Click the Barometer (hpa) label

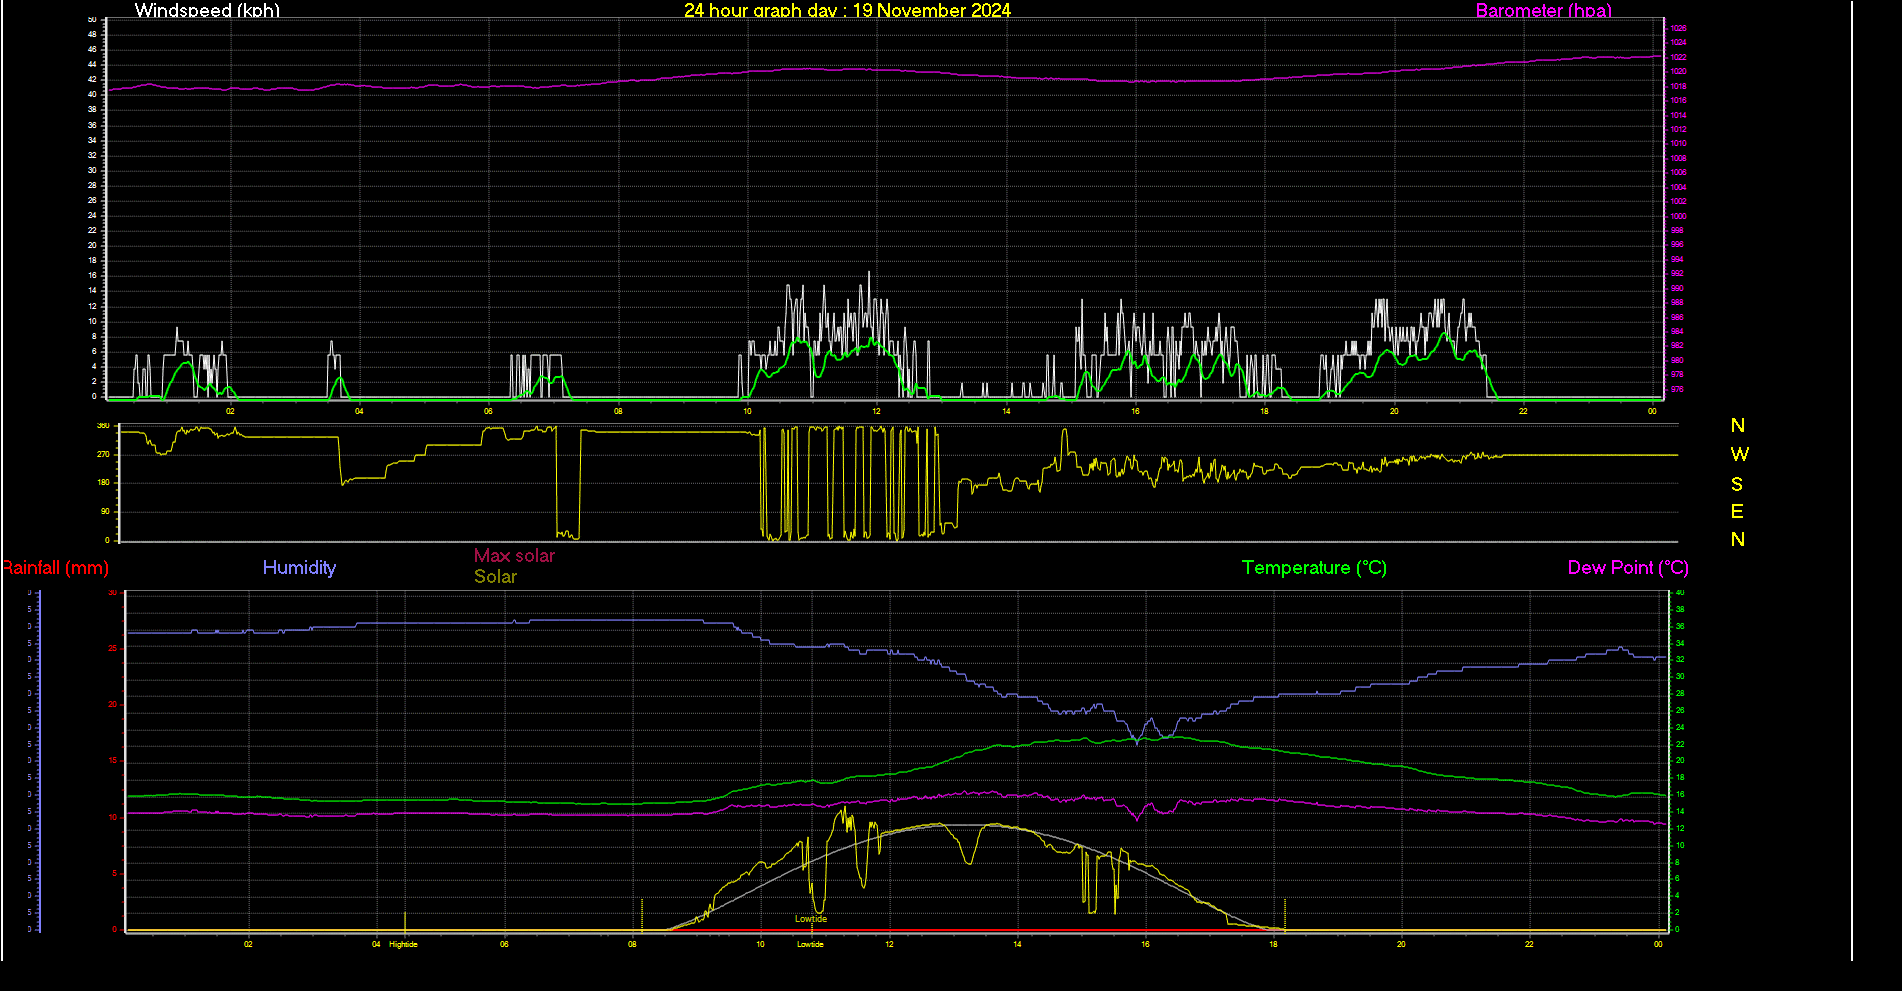point(1544,10)
